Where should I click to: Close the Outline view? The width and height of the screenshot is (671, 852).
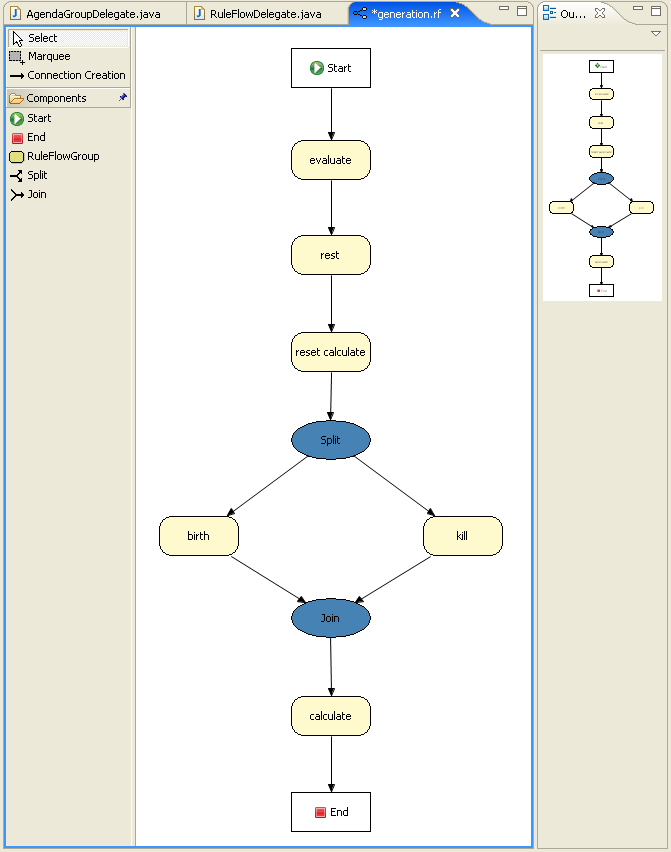click(600, 13)
